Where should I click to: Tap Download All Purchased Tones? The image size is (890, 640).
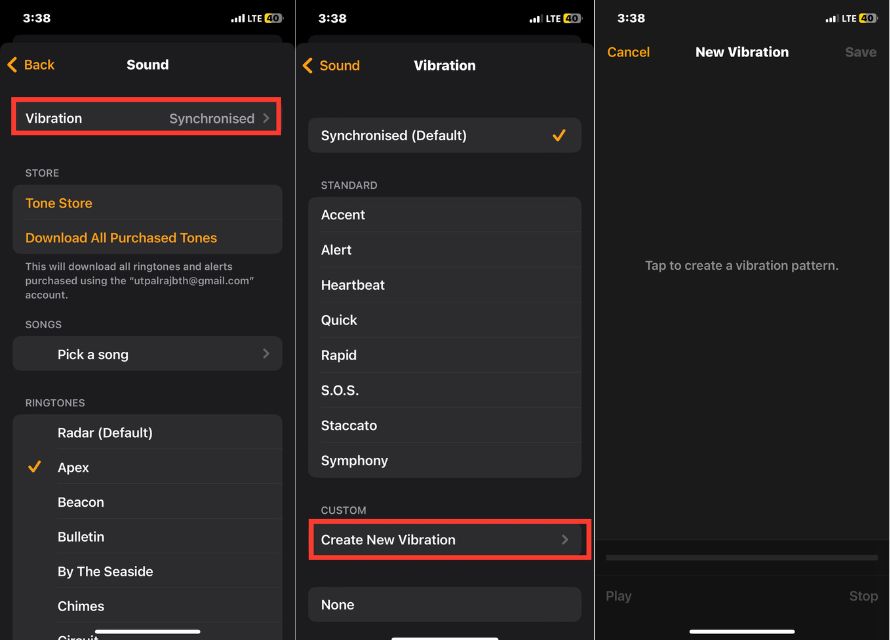point(121,238)
